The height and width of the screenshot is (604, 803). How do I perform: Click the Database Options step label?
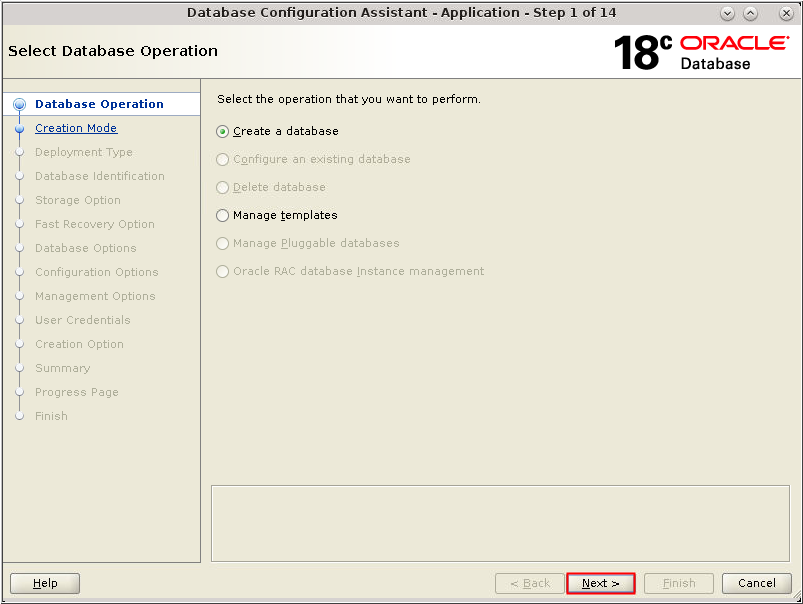point(86,248)
